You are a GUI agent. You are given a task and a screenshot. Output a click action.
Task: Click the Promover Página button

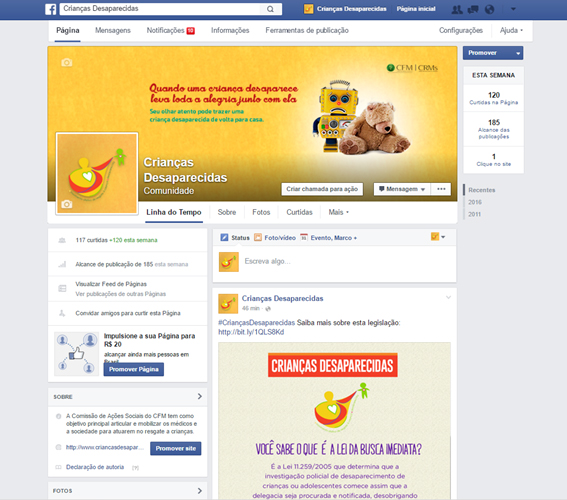[134, 369]
